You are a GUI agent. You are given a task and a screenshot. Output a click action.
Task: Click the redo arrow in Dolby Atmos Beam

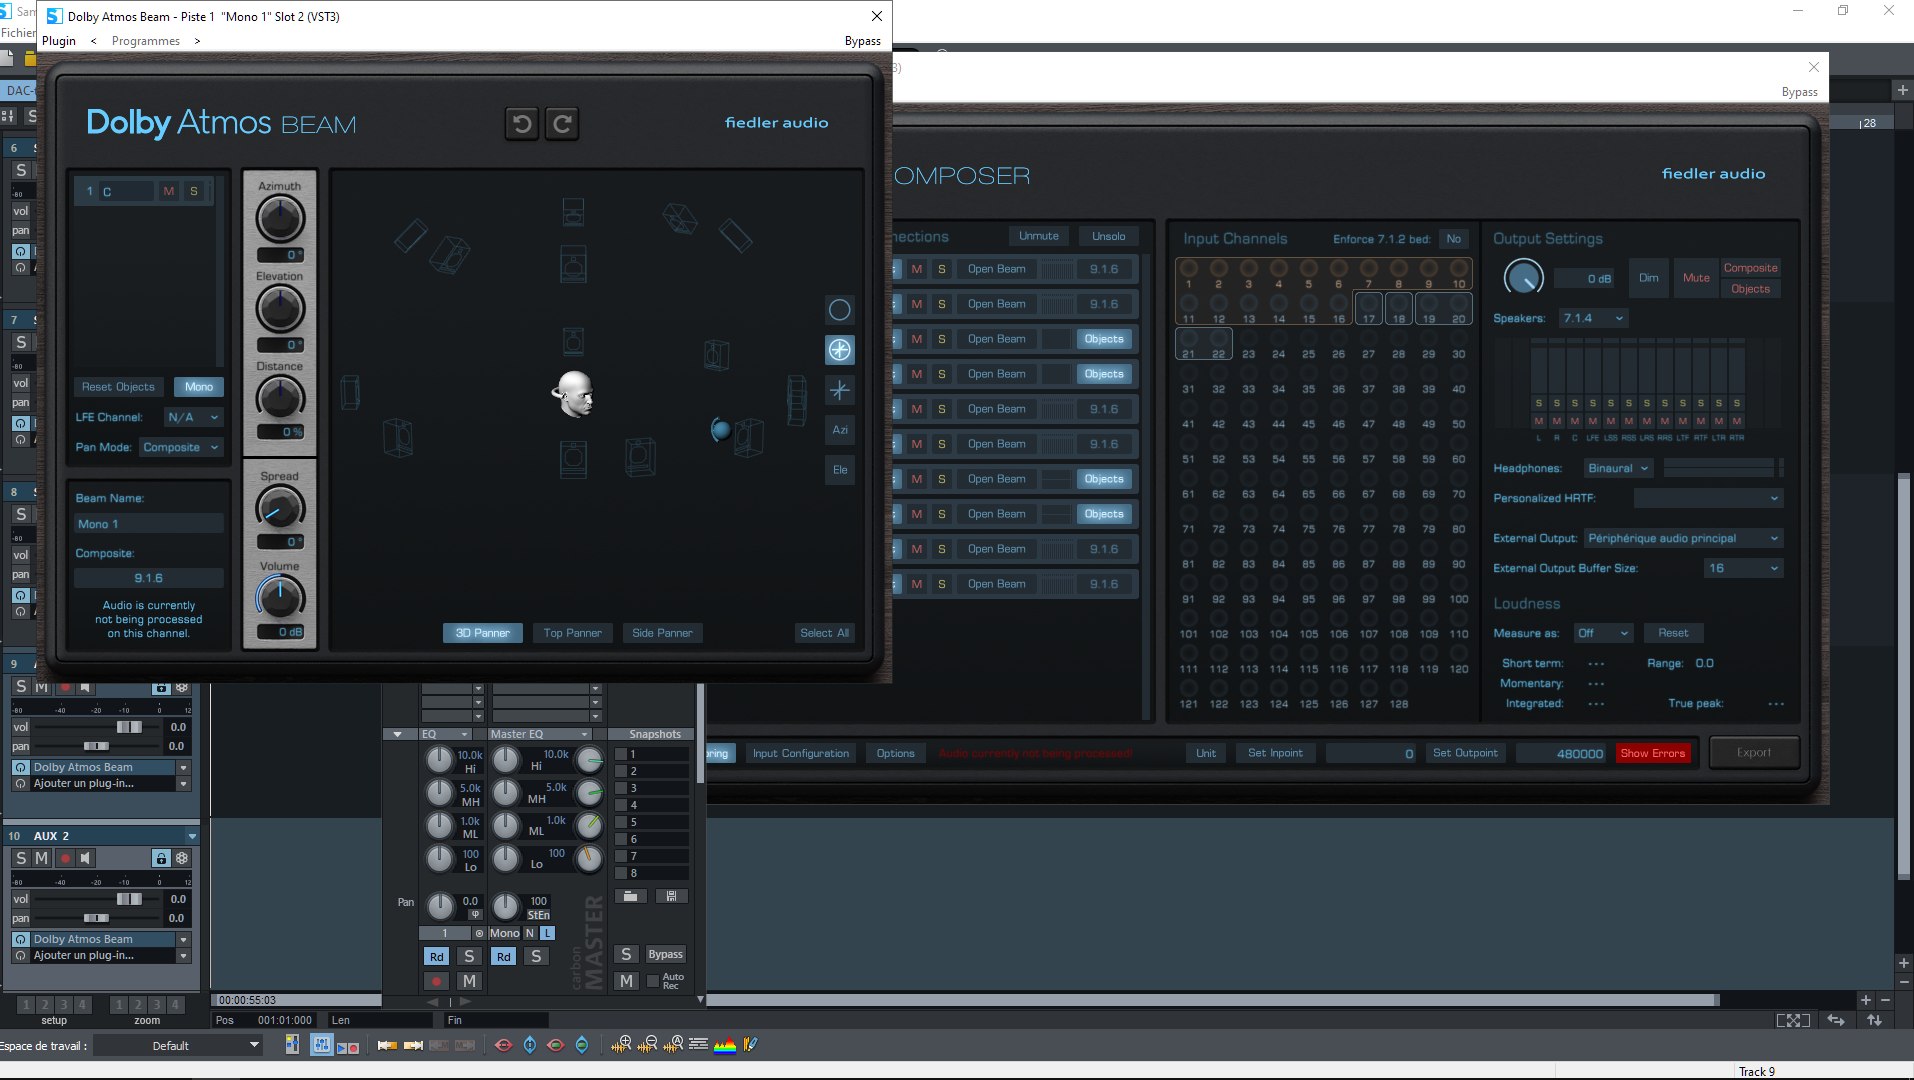(561, 123)
